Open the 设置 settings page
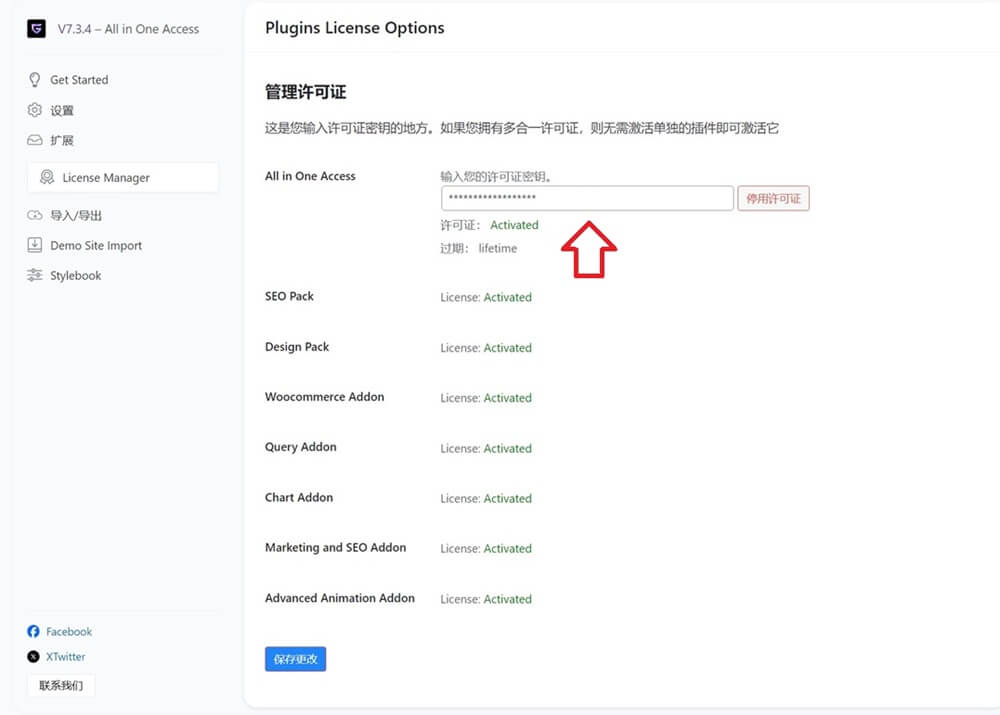This screenshot has height=715, width=1000. [62, 110]
